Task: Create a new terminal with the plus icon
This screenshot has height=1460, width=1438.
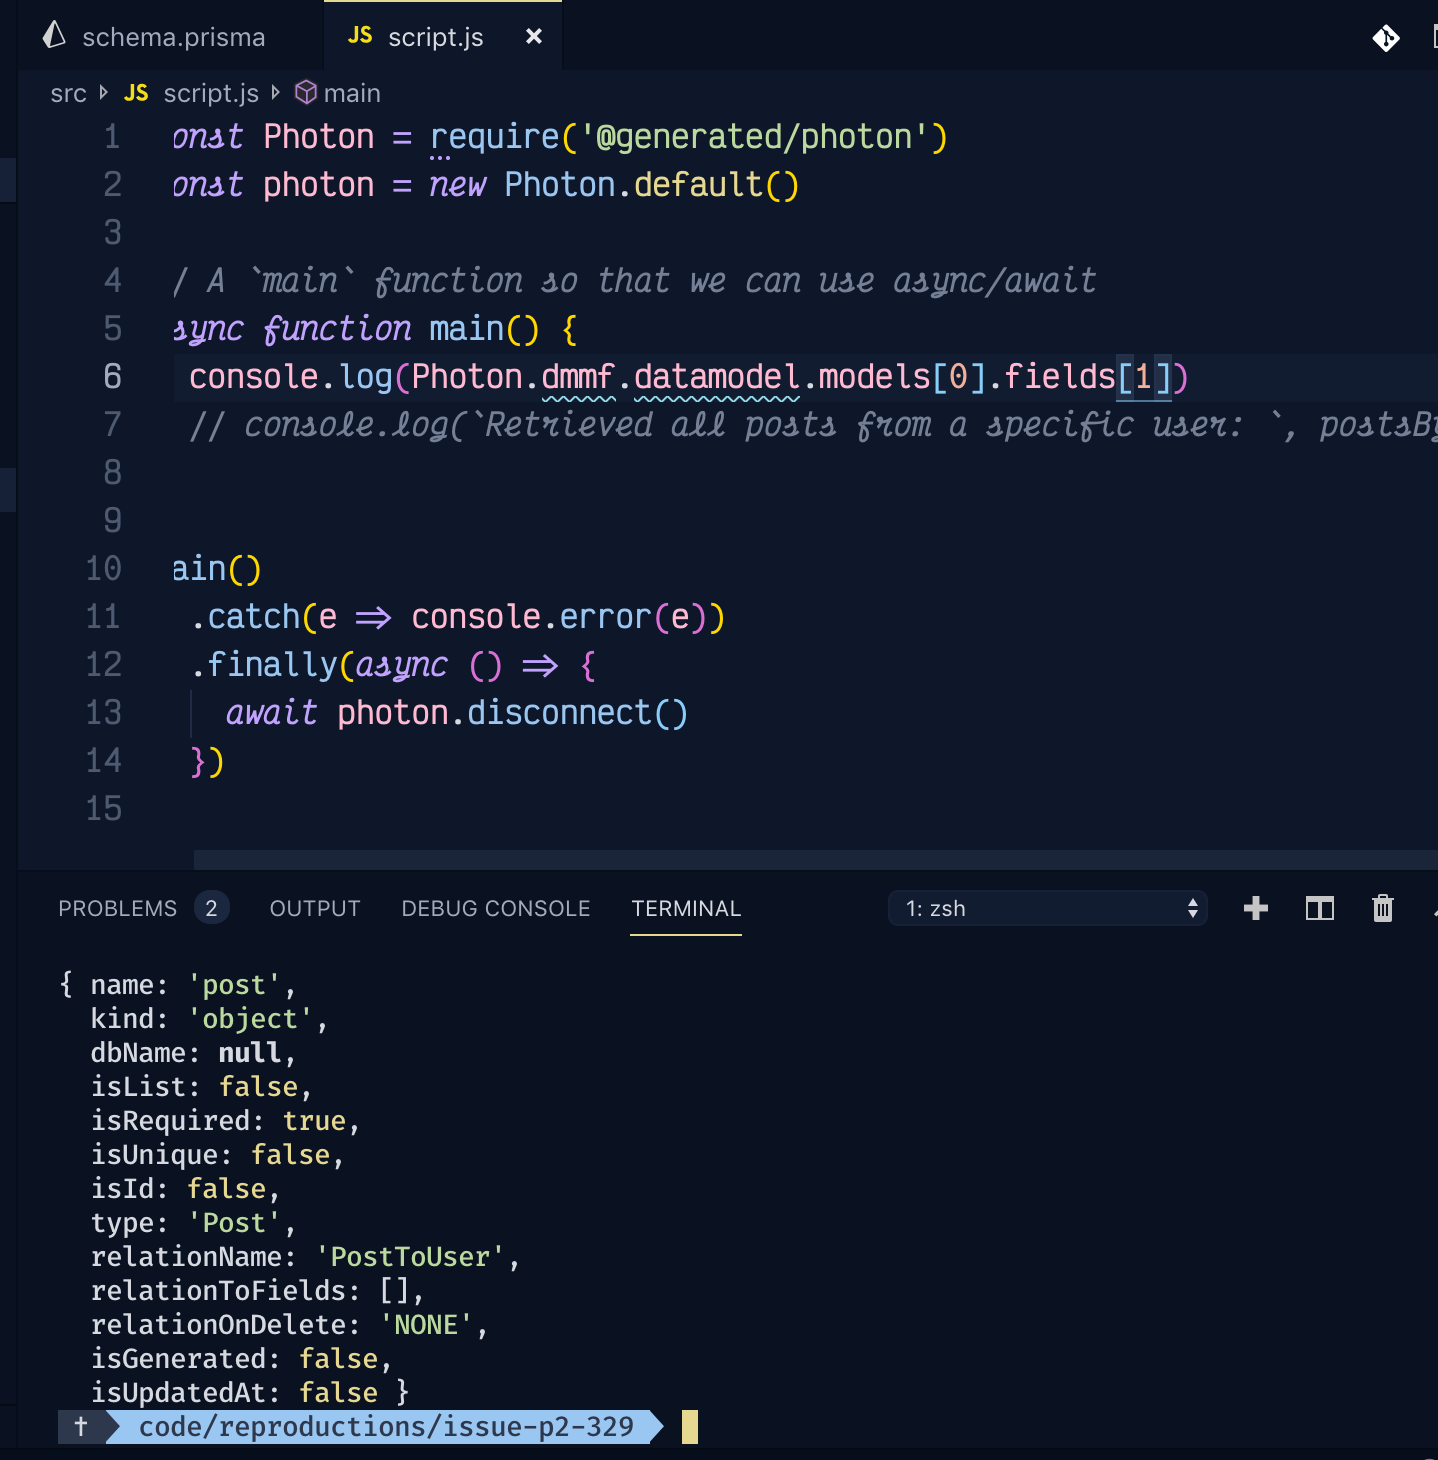Action: point(1256,908)
